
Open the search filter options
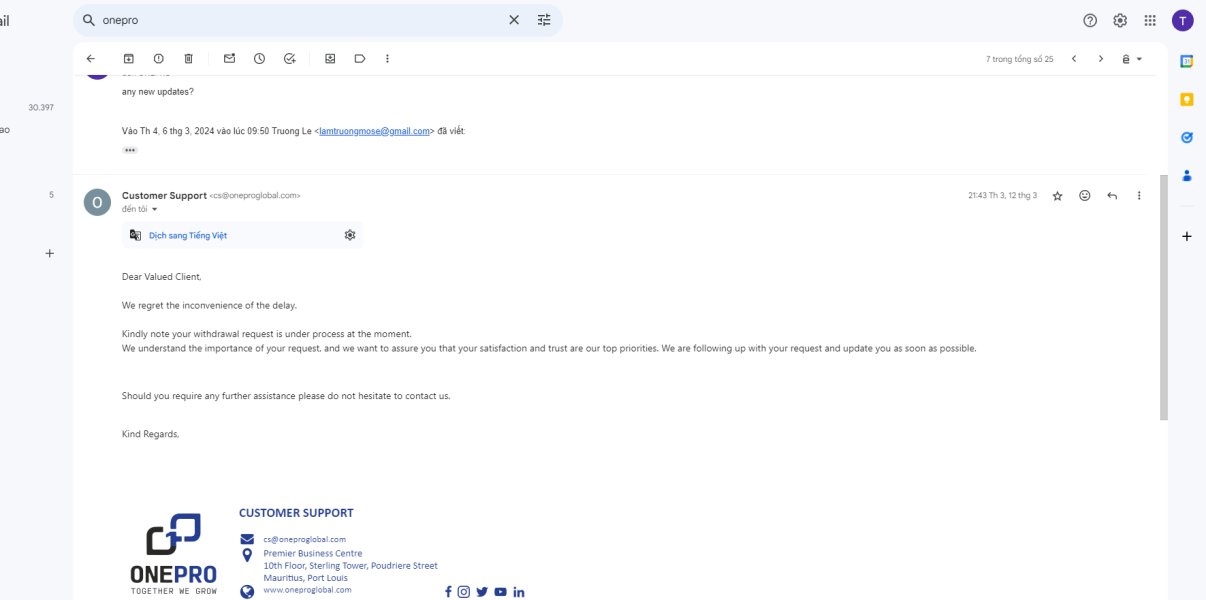pos(544,20)
